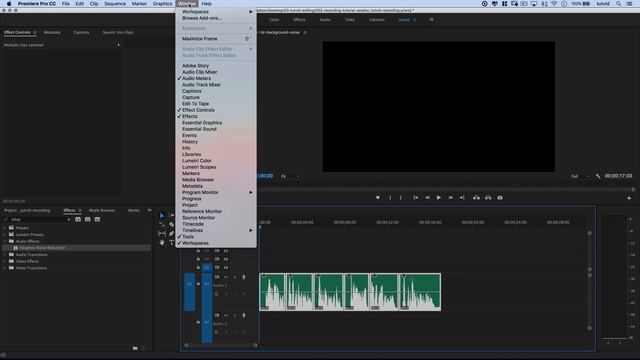The width and height of the screenshot is (640, 360).
Task: Filter effects by YUV icon
Action: click(x=97, y=219)
